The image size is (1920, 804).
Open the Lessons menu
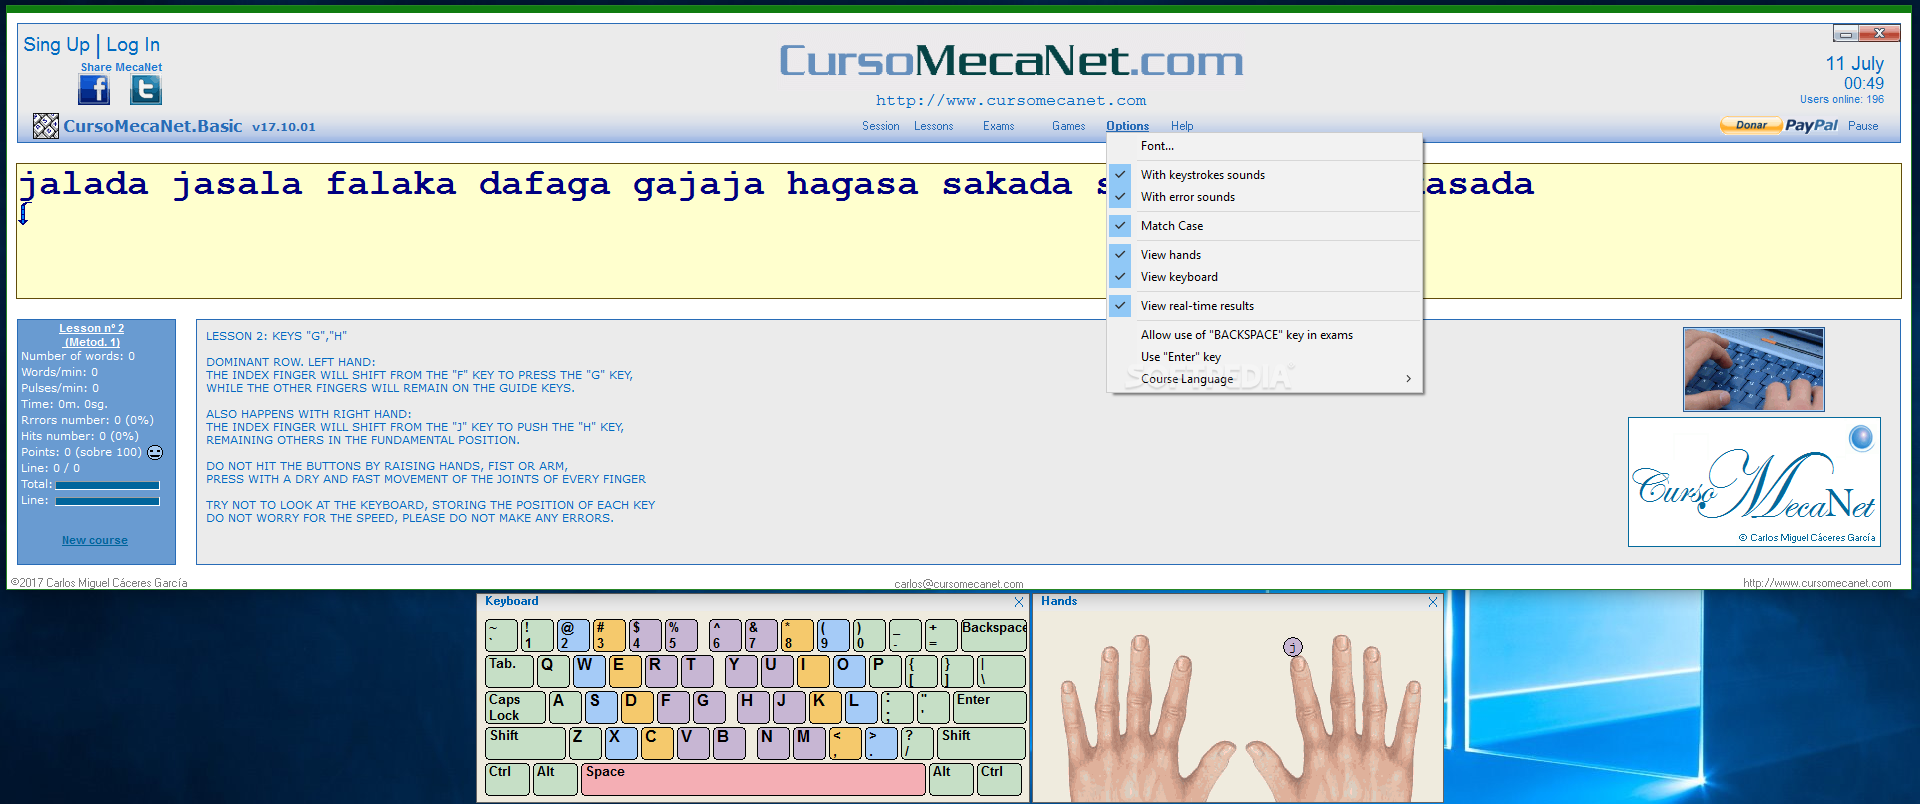933,126
